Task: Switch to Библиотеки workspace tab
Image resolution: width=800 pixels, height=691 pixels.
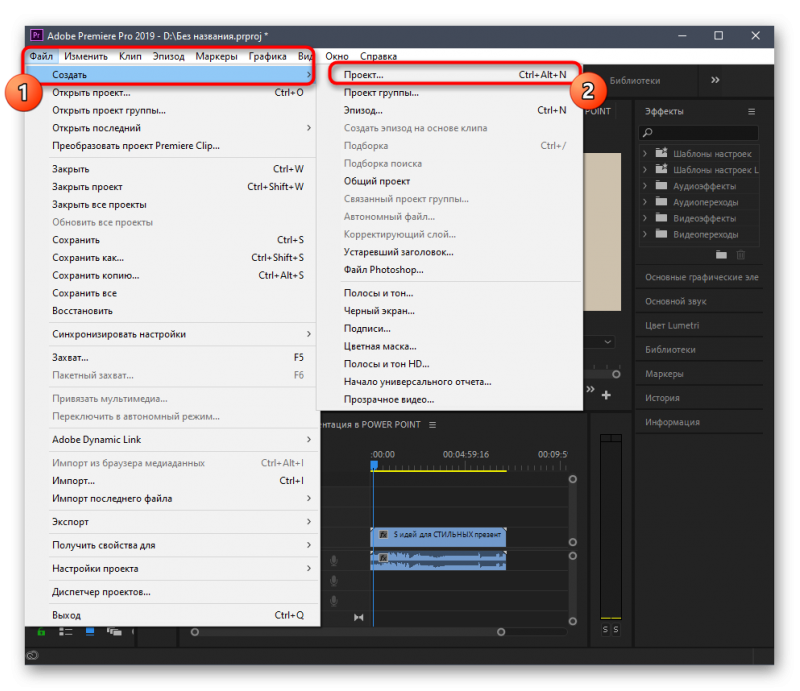Action: click(635, 81)
